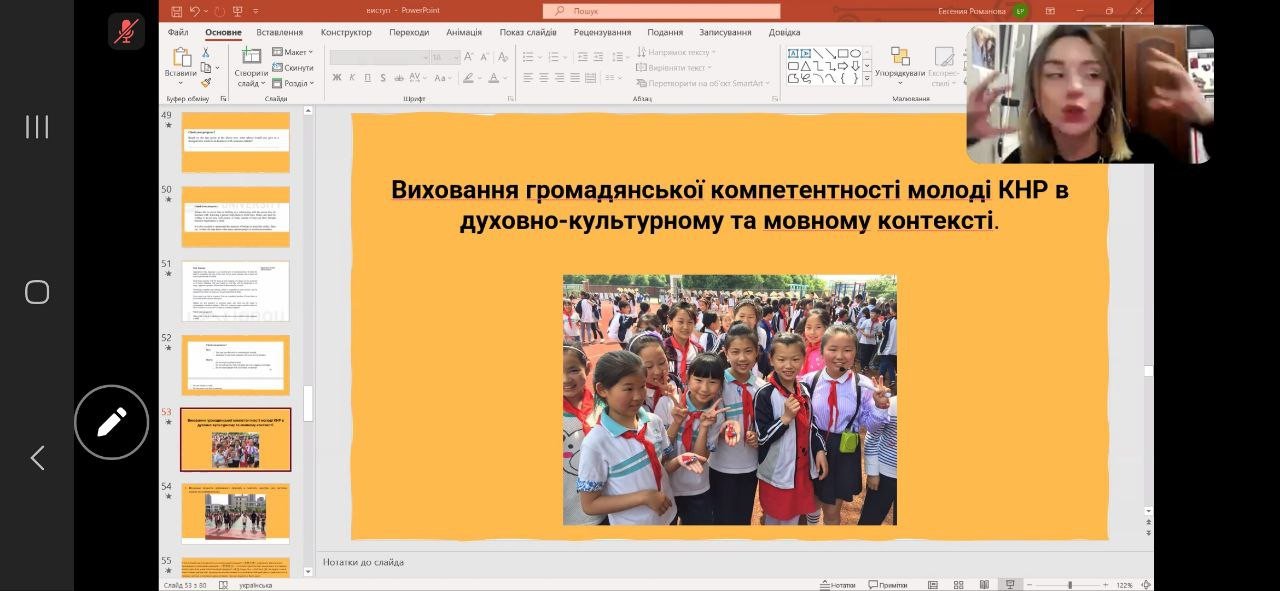Click the Slide Sorter view icon
This screenshot has width=1280, height=591.
coord(959,585)
